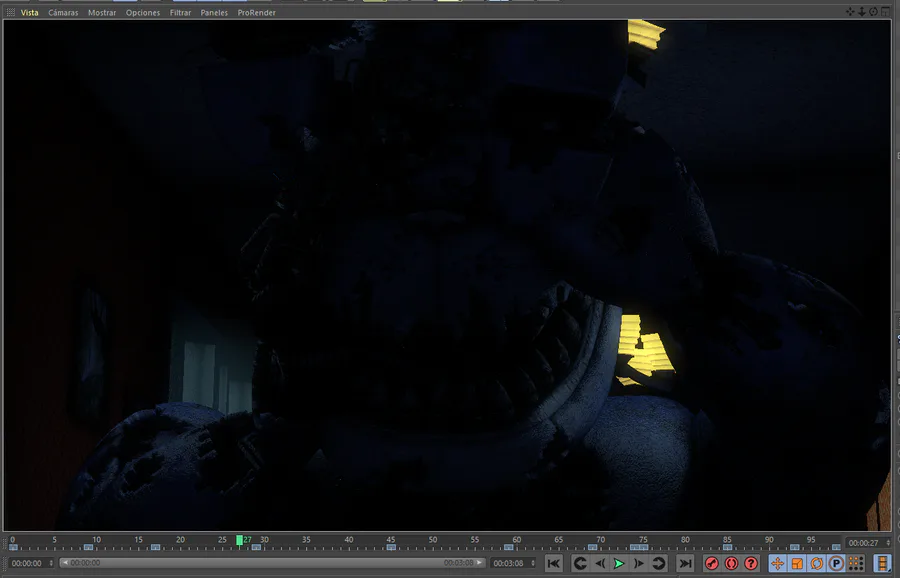The image size is (900, 578).
Task: Click the green playhead at frame 27
Action: coord(239,540)
